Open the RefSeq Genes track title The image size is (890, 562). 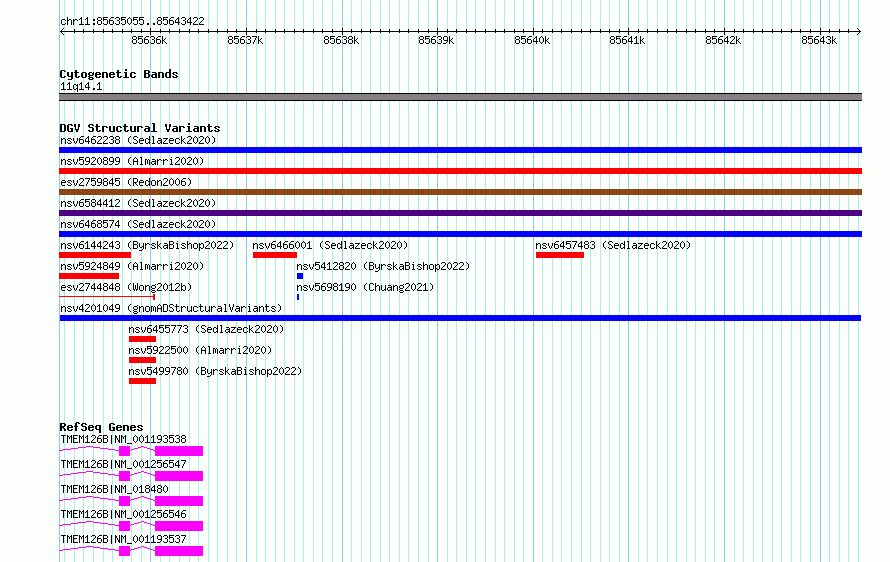click(x=101, y=427)
